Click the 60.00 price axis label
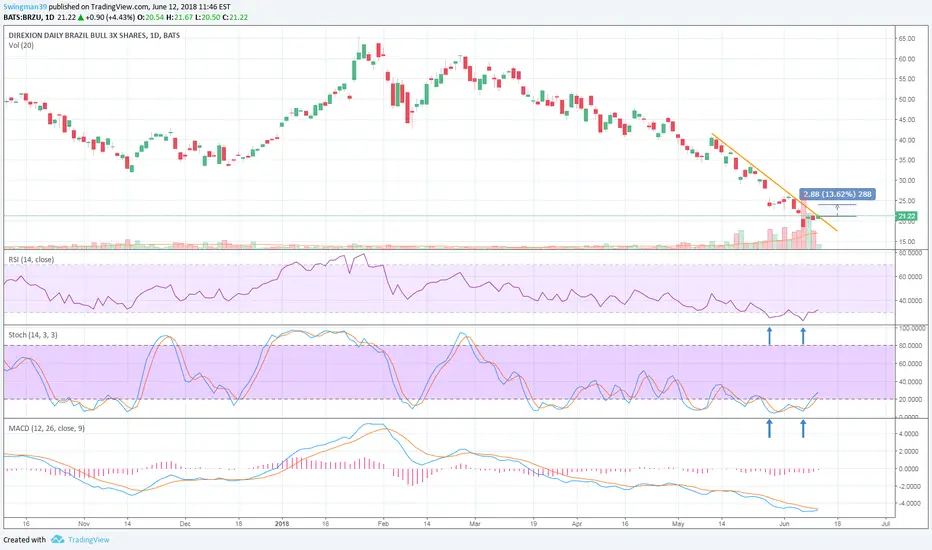Image resolution: width=932 pixels, height=550 pixels. click(906, 59)
